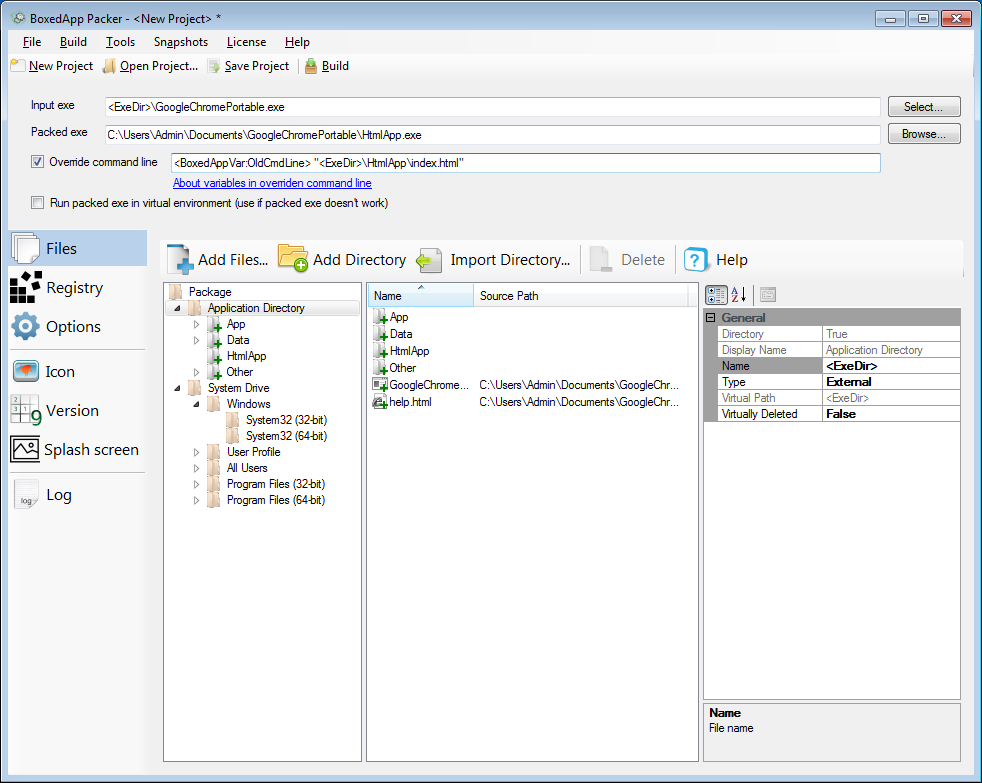Viewport: 982px width, 783px height.
Task: Expand the User Profile tree node
Action: pyautogui.click(x=196, y=452)
